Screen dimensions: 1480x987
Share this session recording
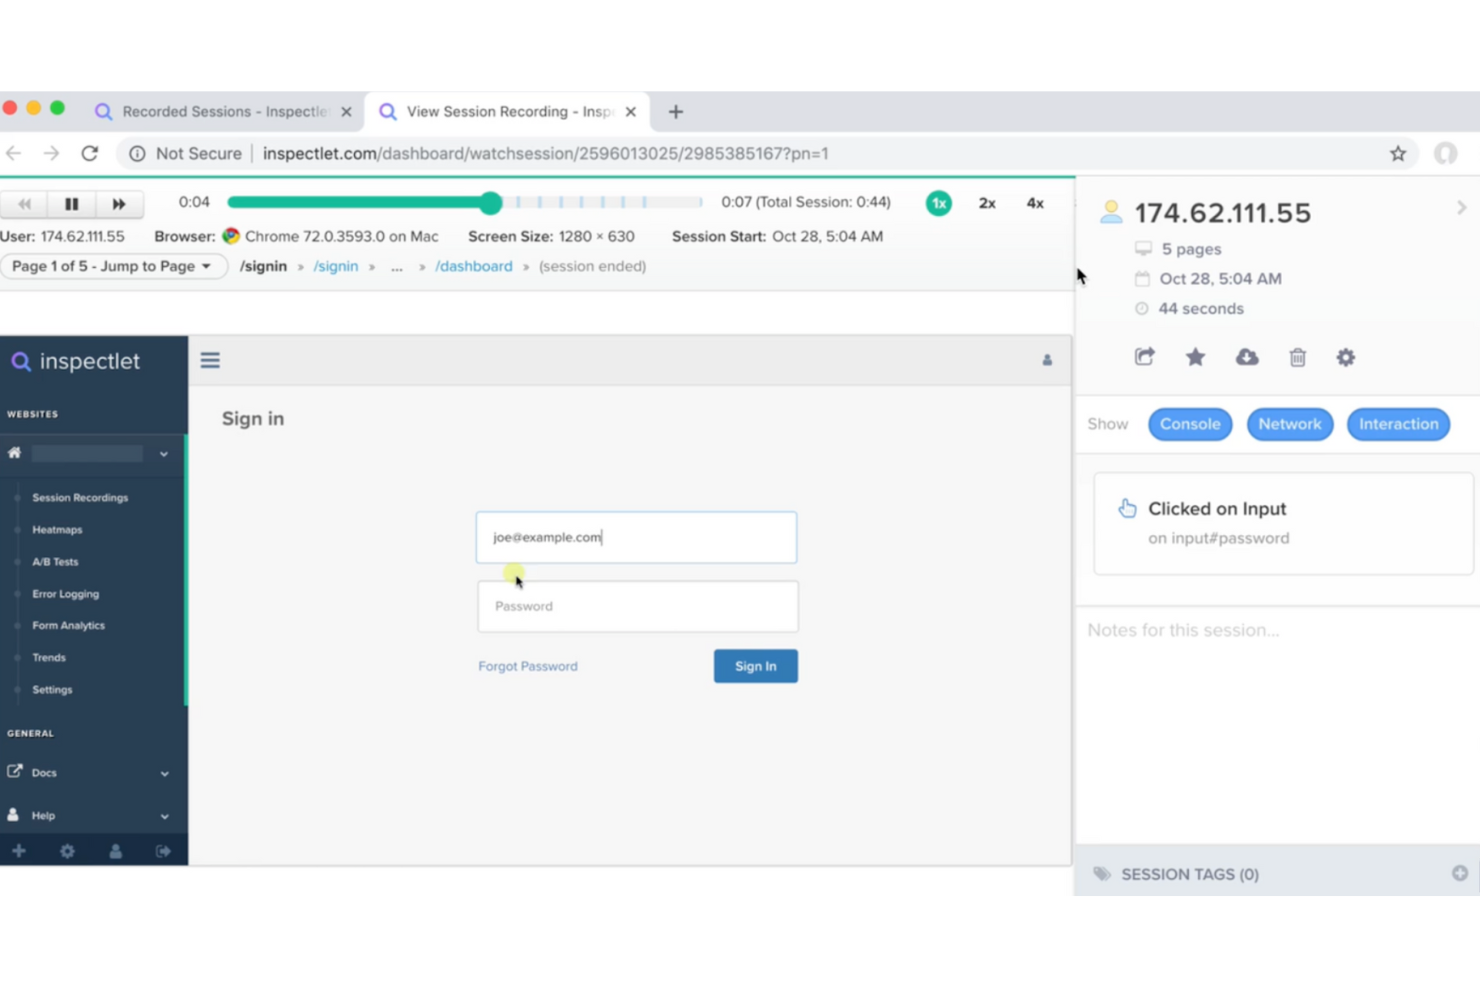coord(1145,357)
